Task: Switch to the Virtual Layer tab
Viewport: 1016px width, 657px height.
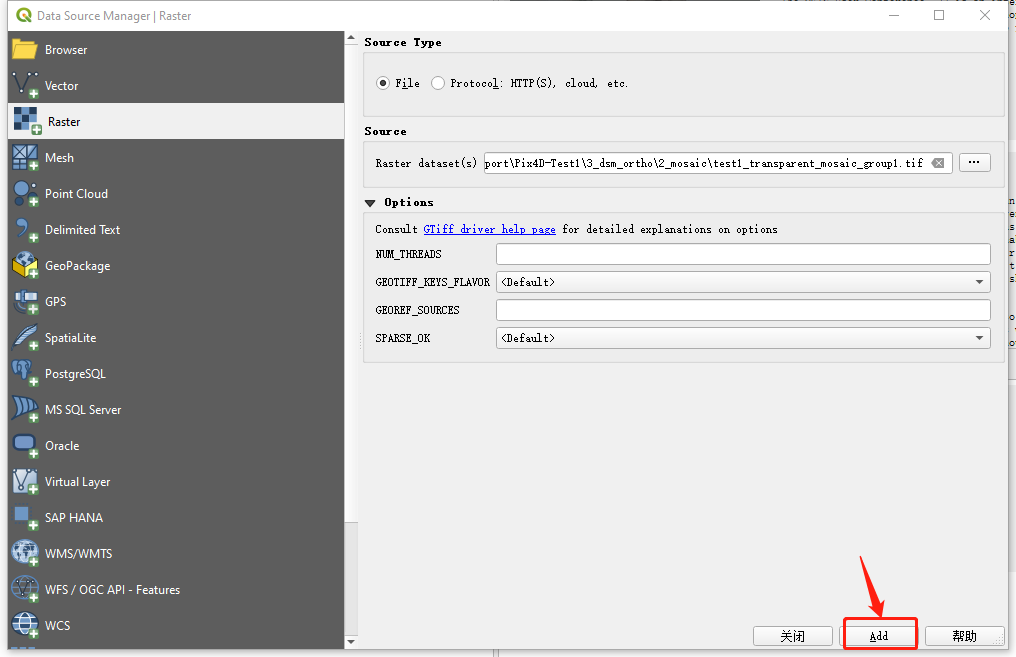Action: 77,482
